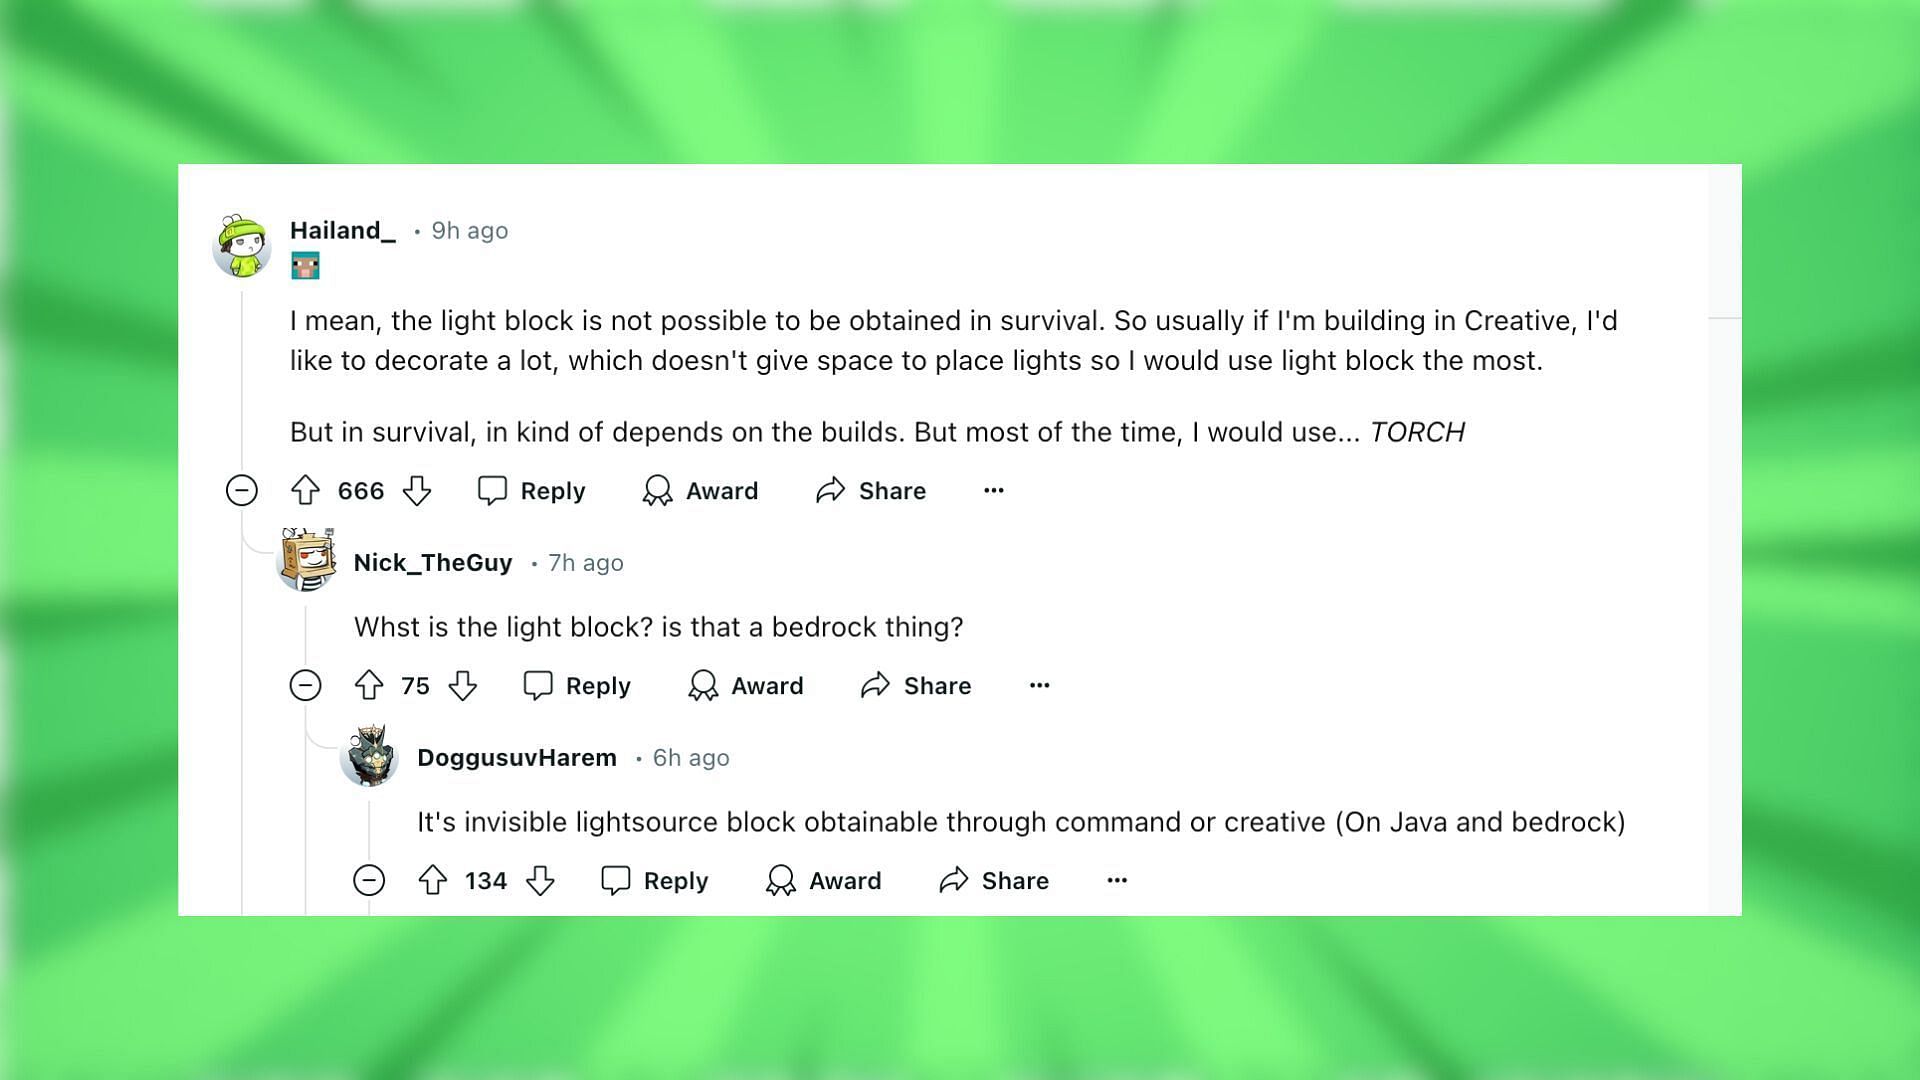Select Share on the Hailand_ post
Image resolution: width=1920 pixels, height=1080 pixels.
[872, 491]
